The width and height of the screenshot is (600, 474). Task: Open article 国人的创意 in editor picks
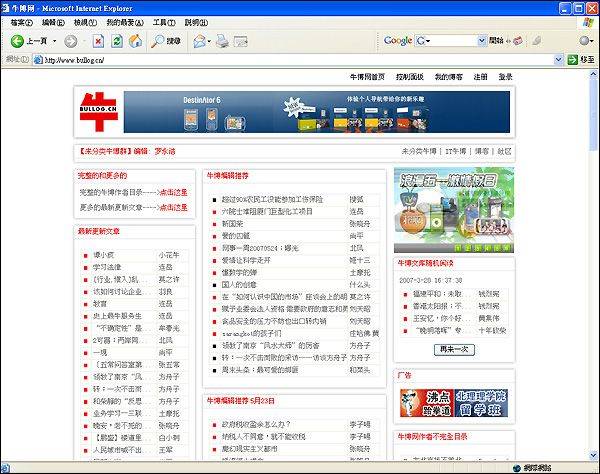pyautogui.click(x=239, y=285)
